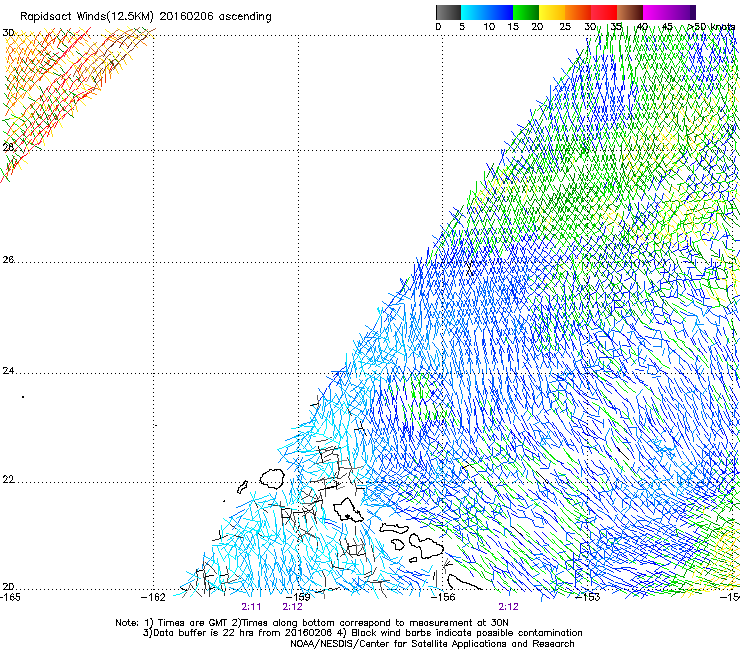Click the longitude label '-162' on bottom axis

[x=154, y=597]
